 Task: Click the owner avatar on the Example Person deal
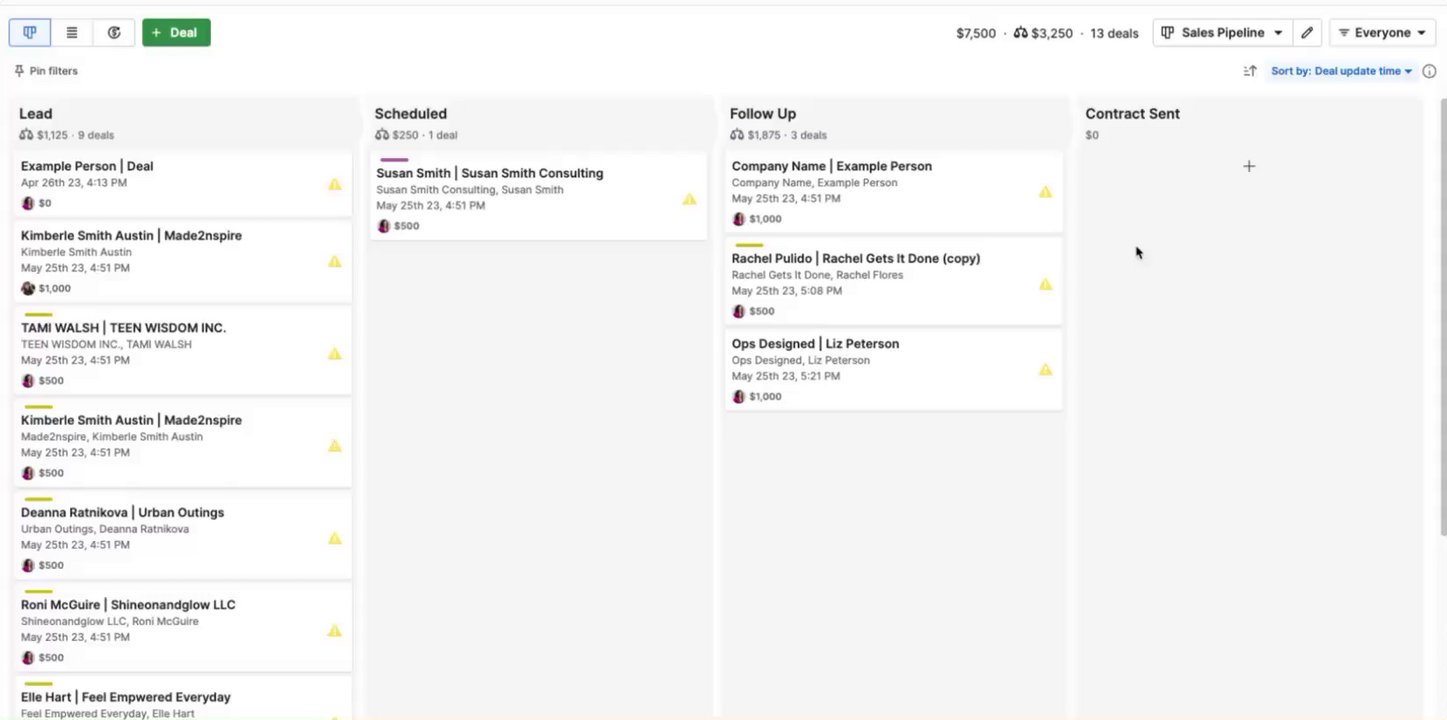[28, 203]
